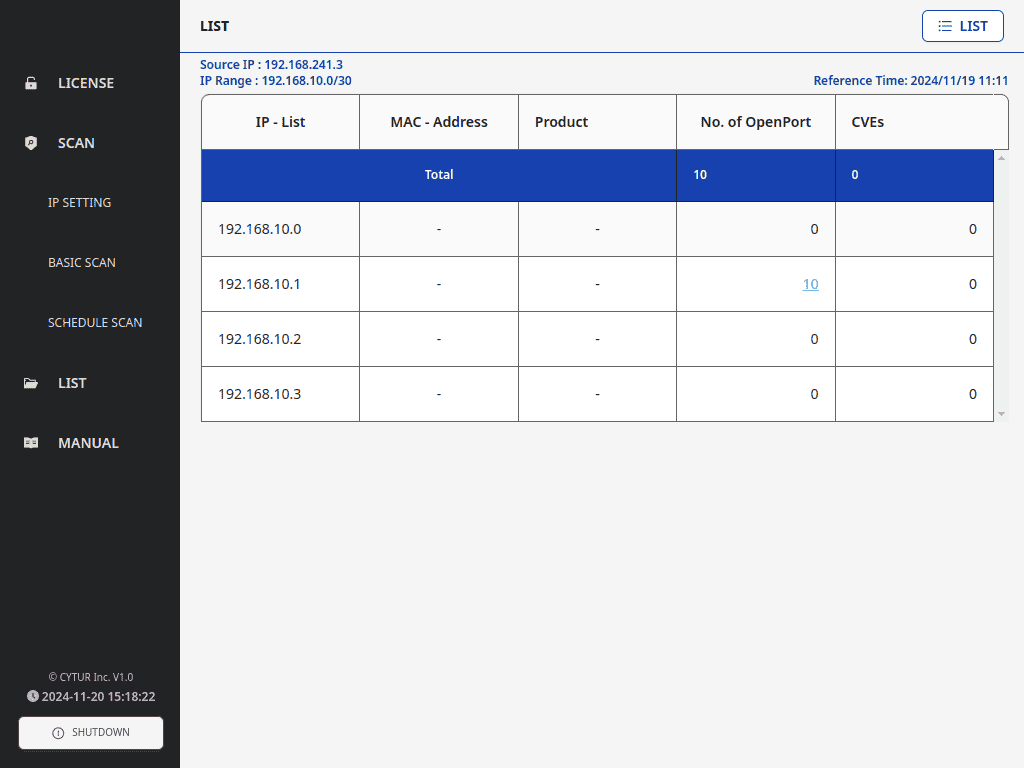1024x768 pixels.
Task: Open the SCHEDULE SCAN page
Action: pos(95,323)
